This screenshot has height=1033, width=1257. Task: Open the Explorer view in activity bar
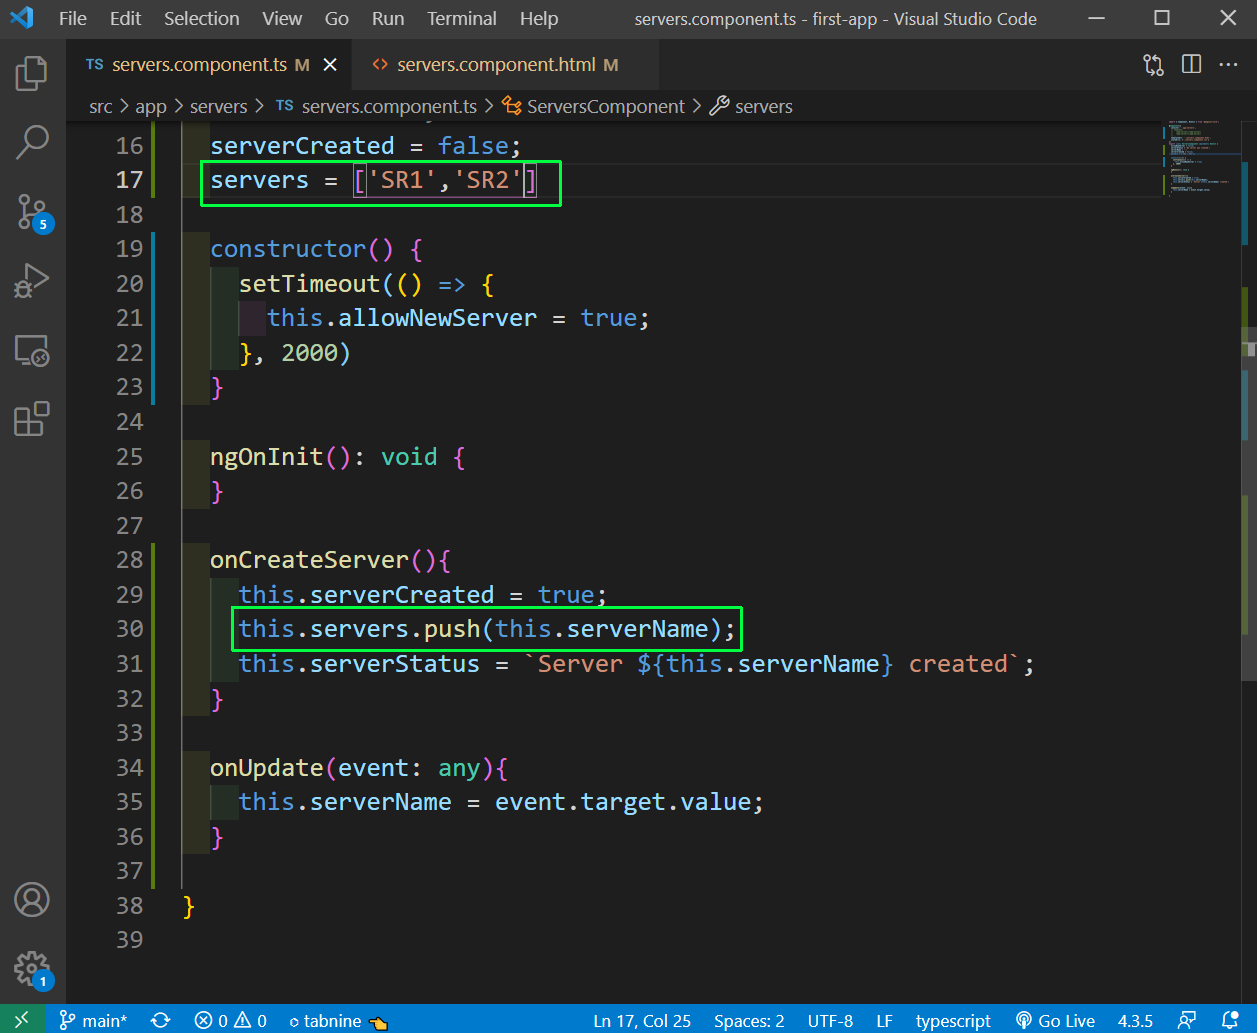click(32, 73)
